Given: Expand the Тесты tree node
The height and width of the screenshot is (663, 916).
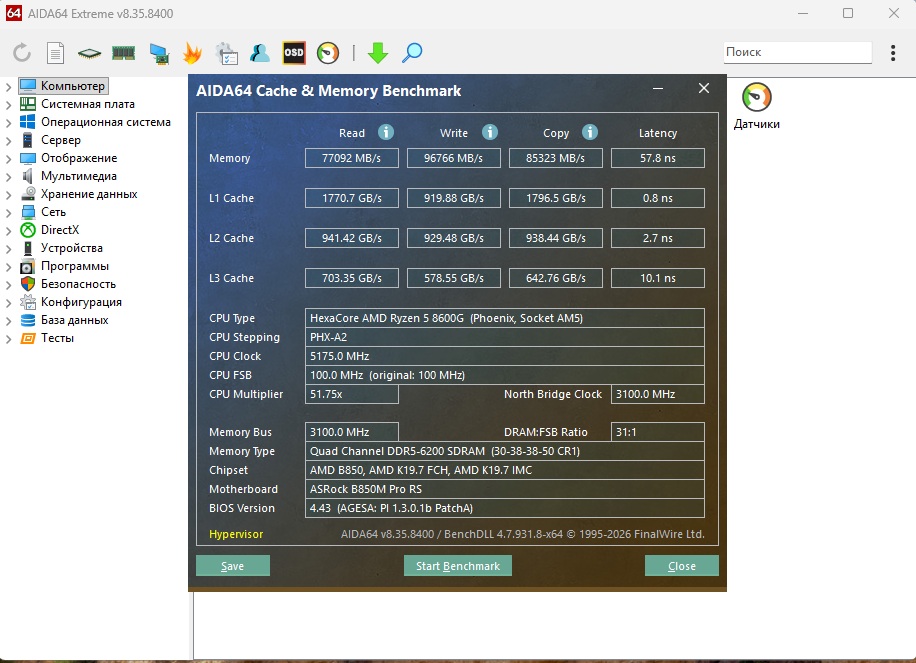Looking at the screenshot, I should 8,339.
